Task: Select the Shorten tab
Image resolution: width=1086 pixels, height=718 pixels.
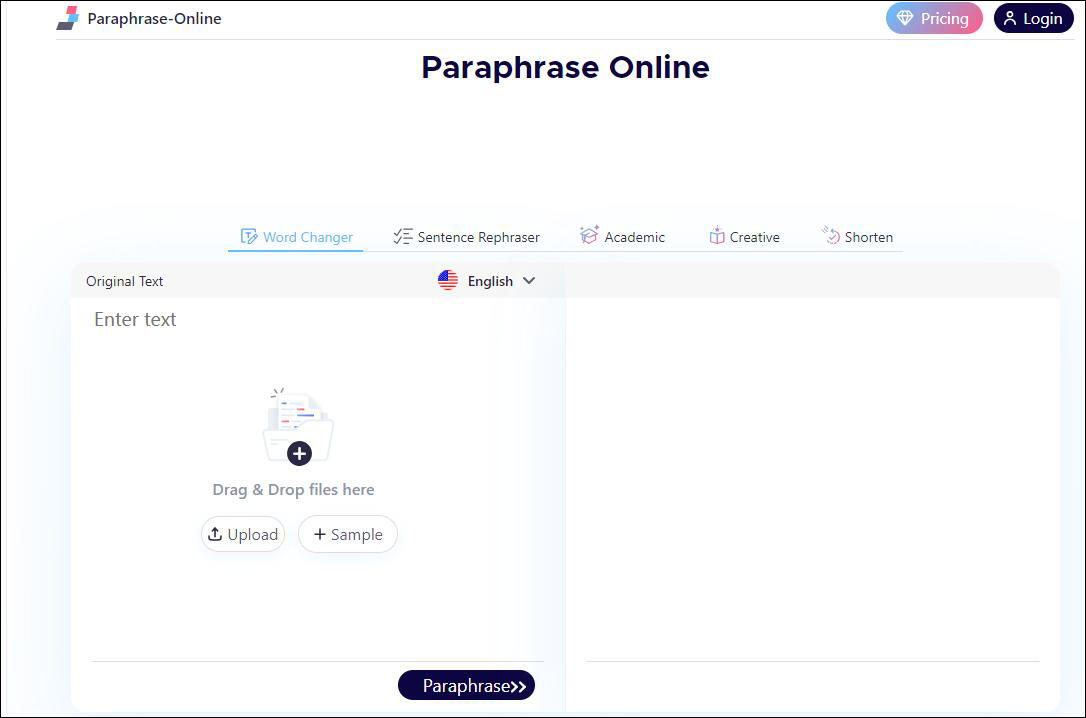Action: point(857,237)
